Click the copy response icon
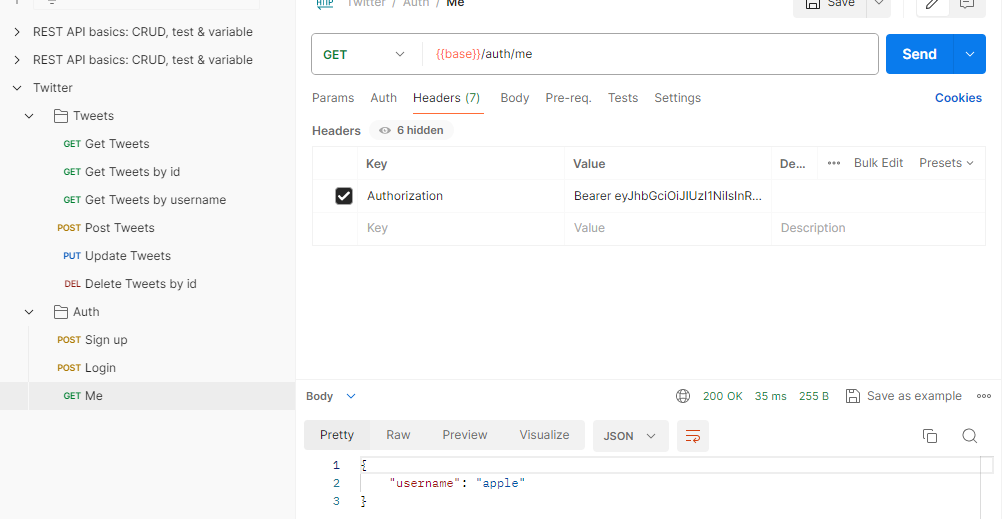1005x519 pixels. click(x=929, y=436)
